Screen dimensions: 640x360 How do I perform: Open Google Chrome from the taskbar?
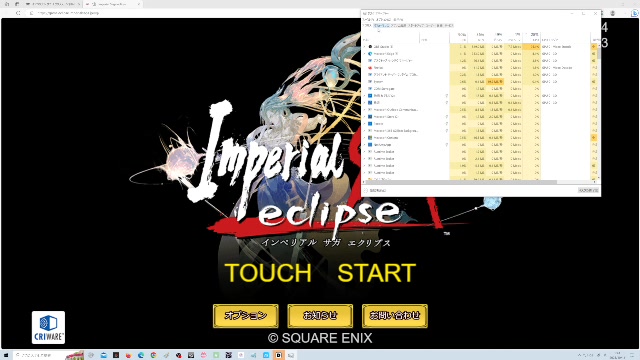click(153, 355)
